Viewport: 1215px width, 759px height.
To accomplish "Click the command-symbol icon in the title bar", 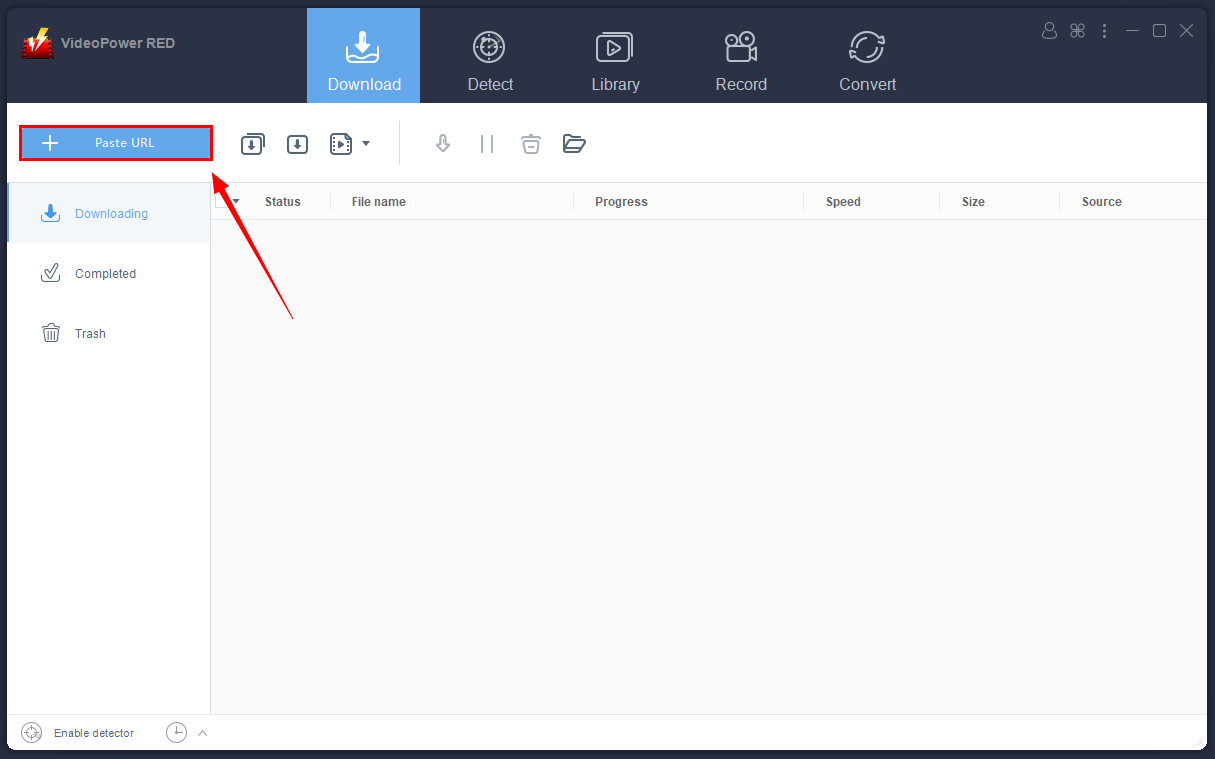I will point(1077,31).
